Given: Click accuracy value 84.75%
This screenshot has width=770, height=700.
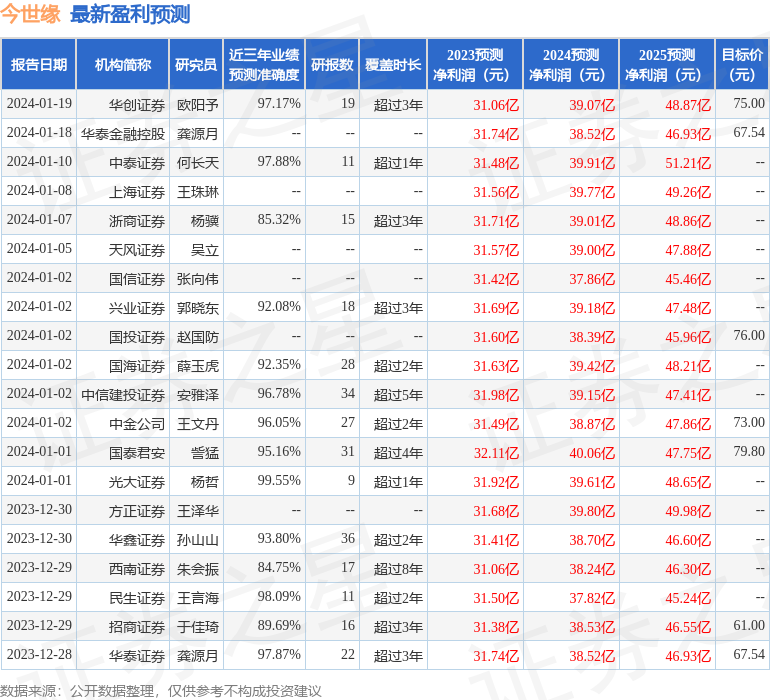Looking at the screenshot, I should click(x=279, y=567).
